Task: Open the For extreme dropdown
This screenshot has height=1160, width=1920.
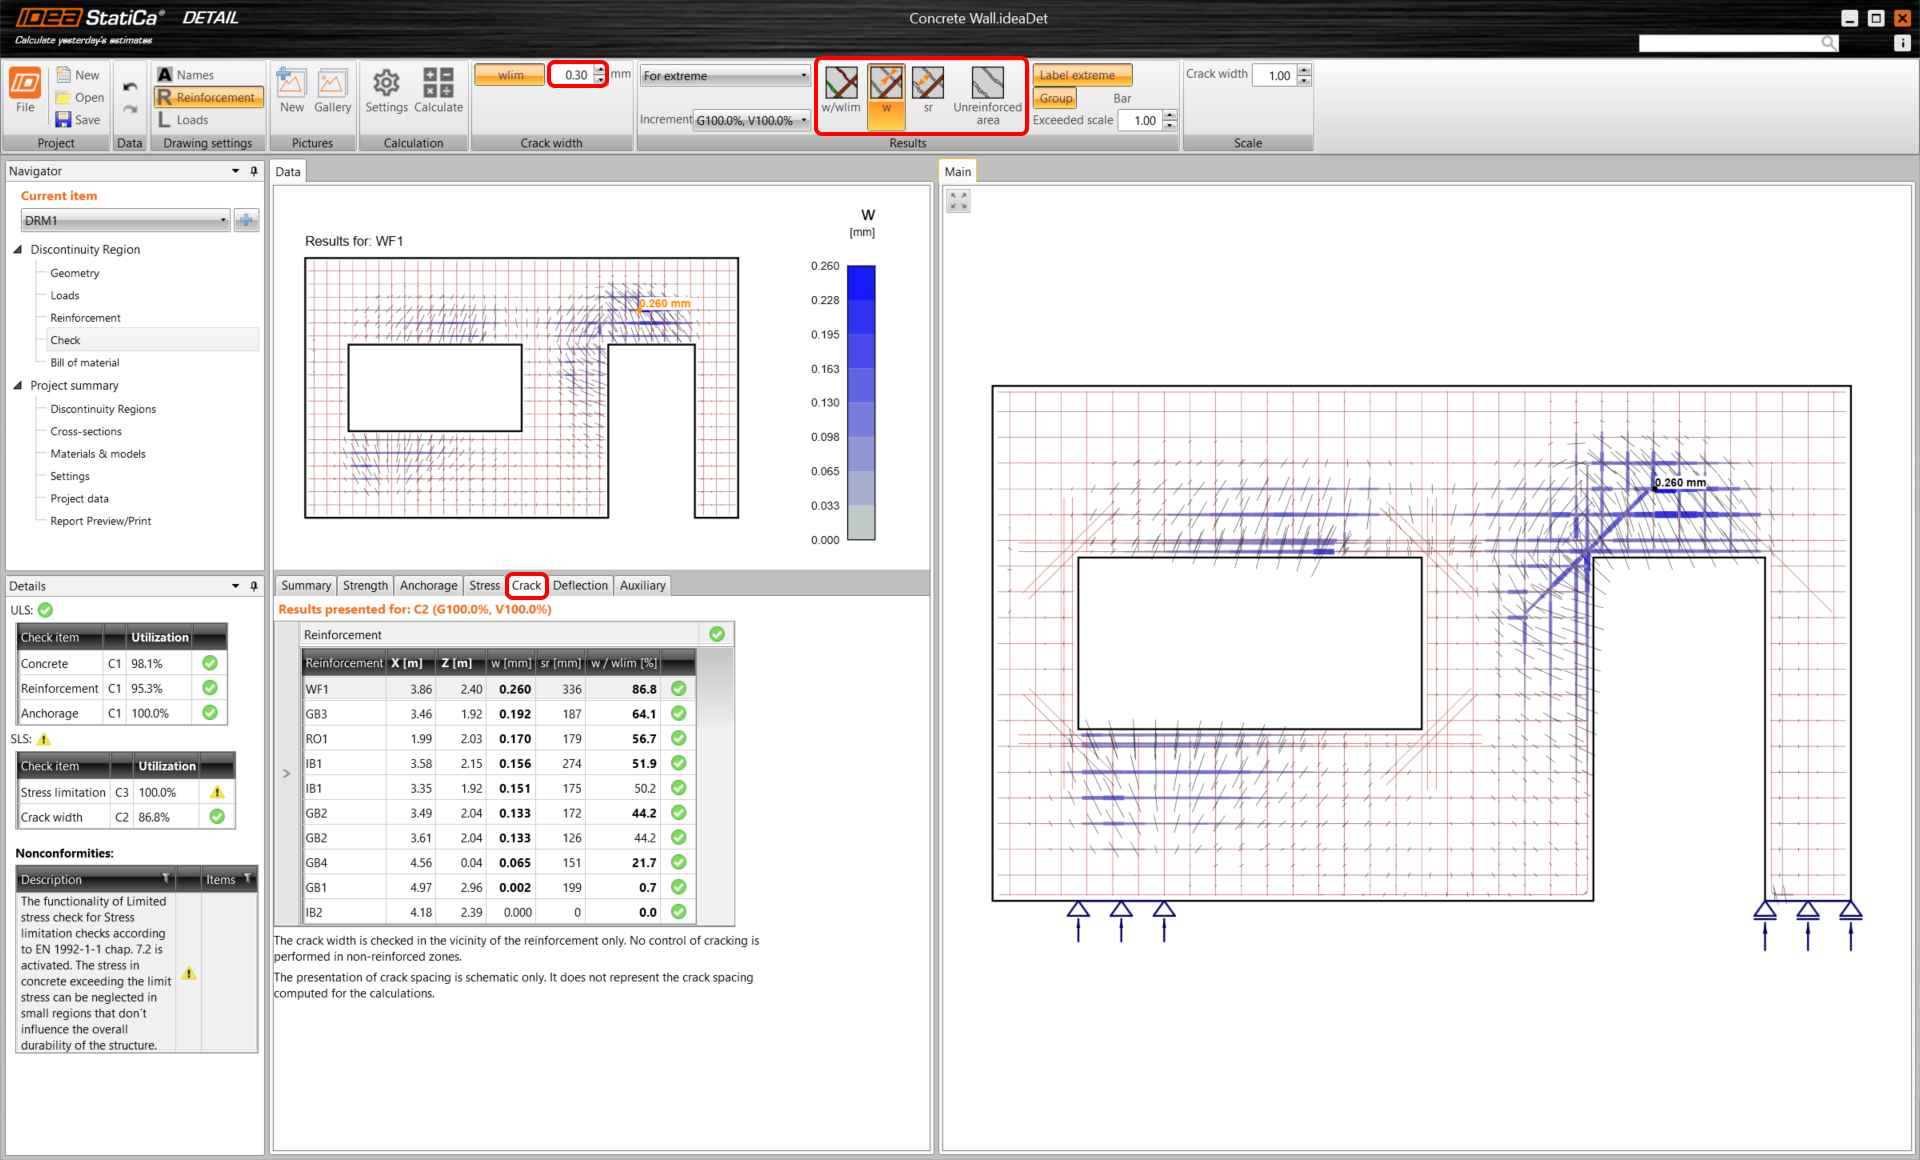Action: tap(725, 76)
